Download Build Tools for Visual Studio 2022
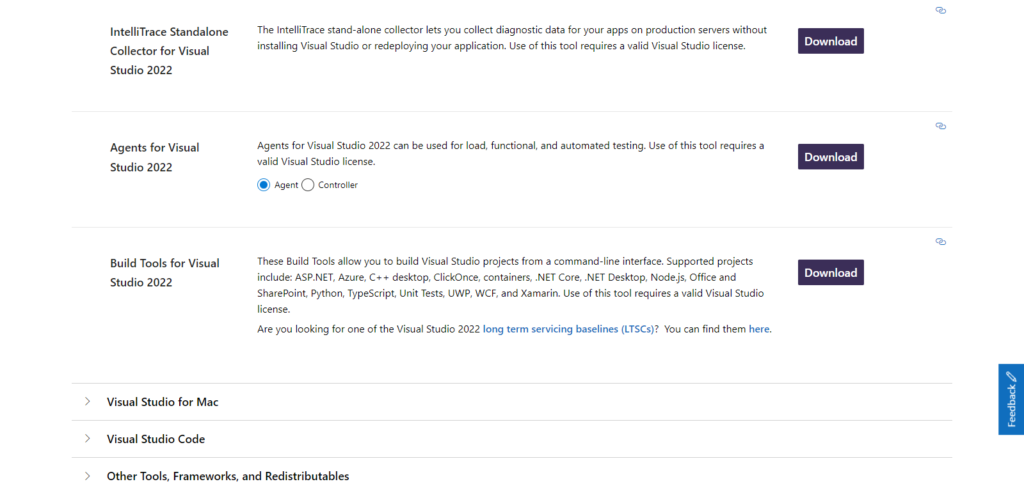The height and width of the screenshot is (484, 1024). point(830,273)
